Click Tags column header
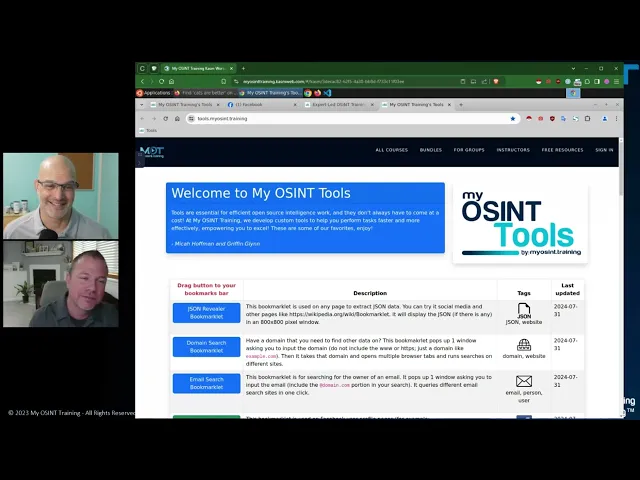640x480 pixels. (524, 293)
